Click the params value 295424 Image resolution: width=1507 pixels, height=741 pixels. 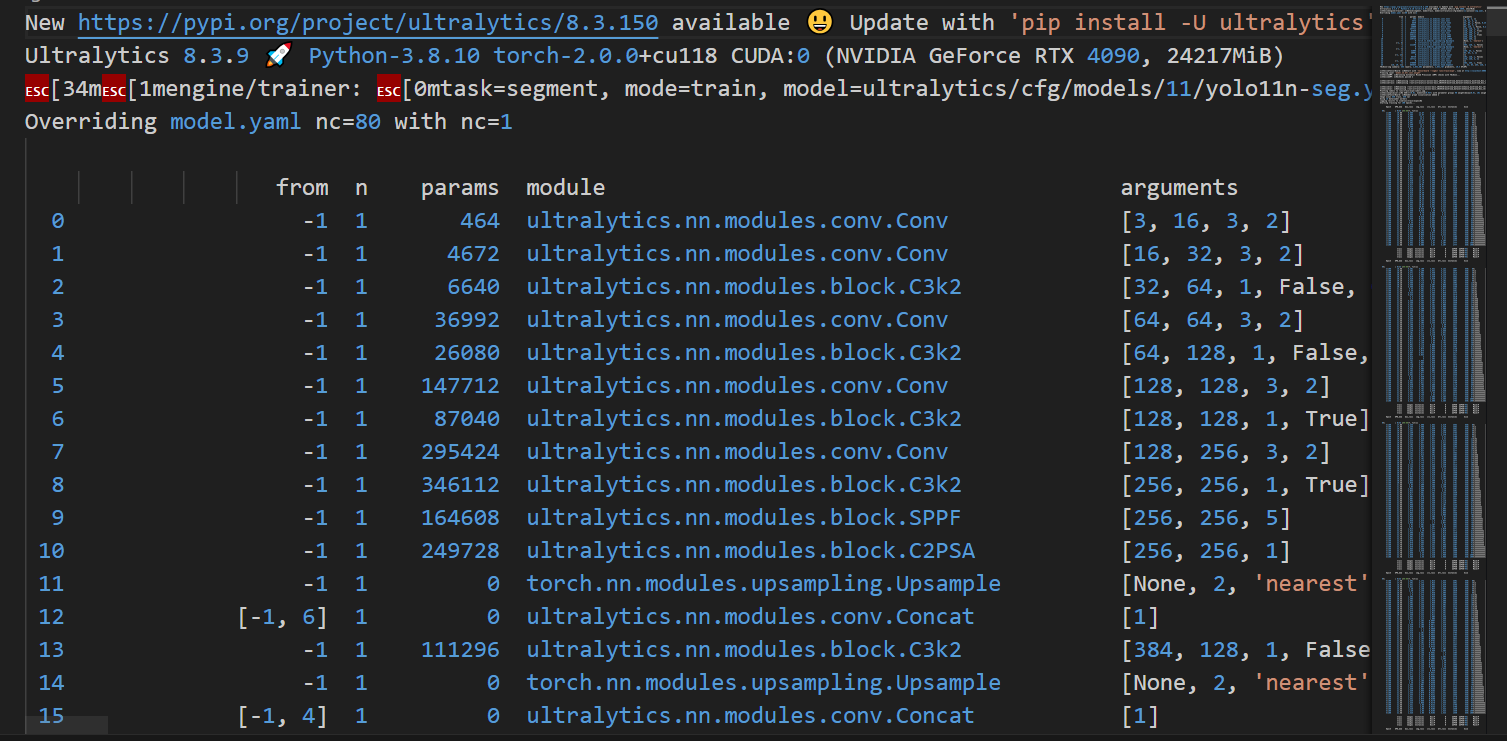click(x=460, y=452)
